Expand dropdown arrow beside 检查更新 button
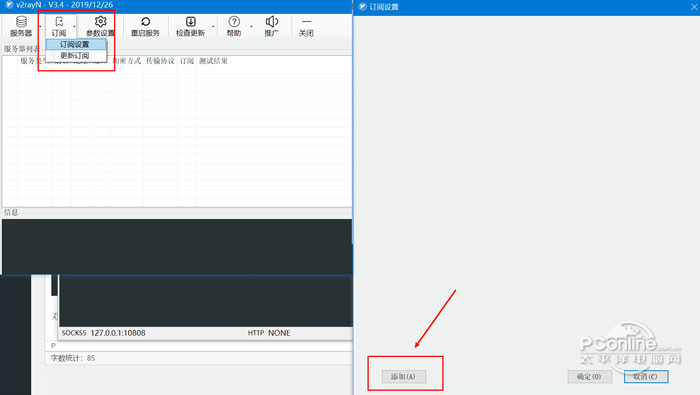Viewport: 700px width, 395px height. [213, 27]
